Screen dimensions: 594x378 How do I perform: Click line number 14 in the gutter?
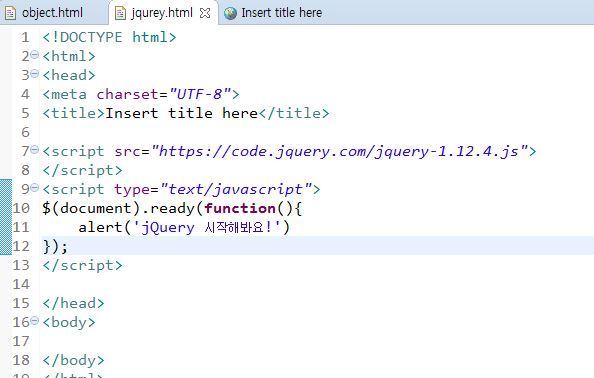[x=21, y=284]
